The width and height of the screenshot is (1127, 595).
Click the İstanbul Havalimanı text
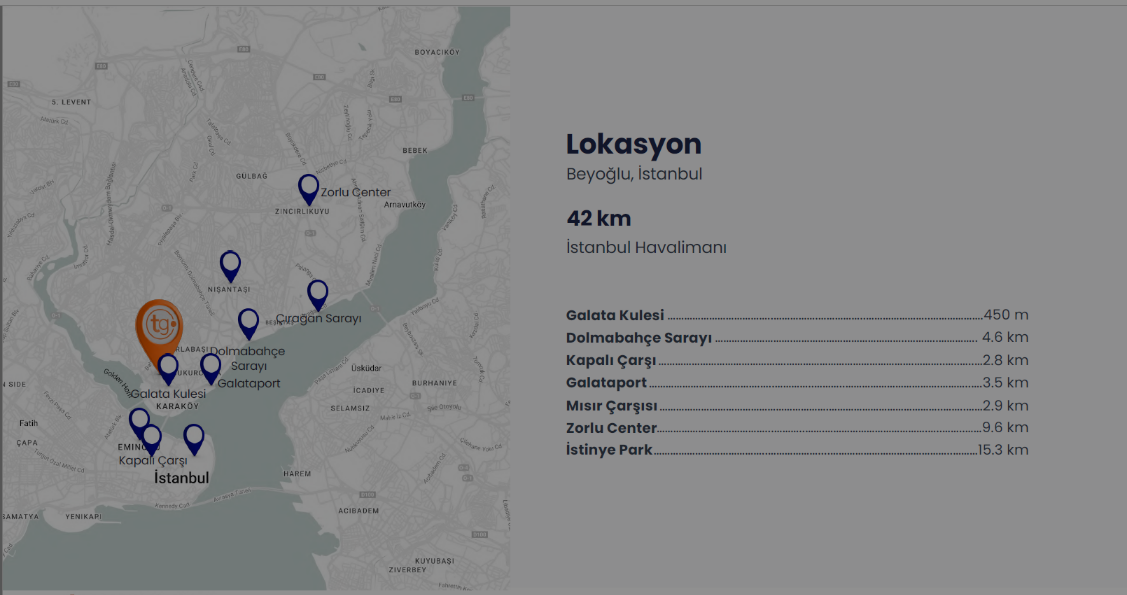[x=646, y=247]
